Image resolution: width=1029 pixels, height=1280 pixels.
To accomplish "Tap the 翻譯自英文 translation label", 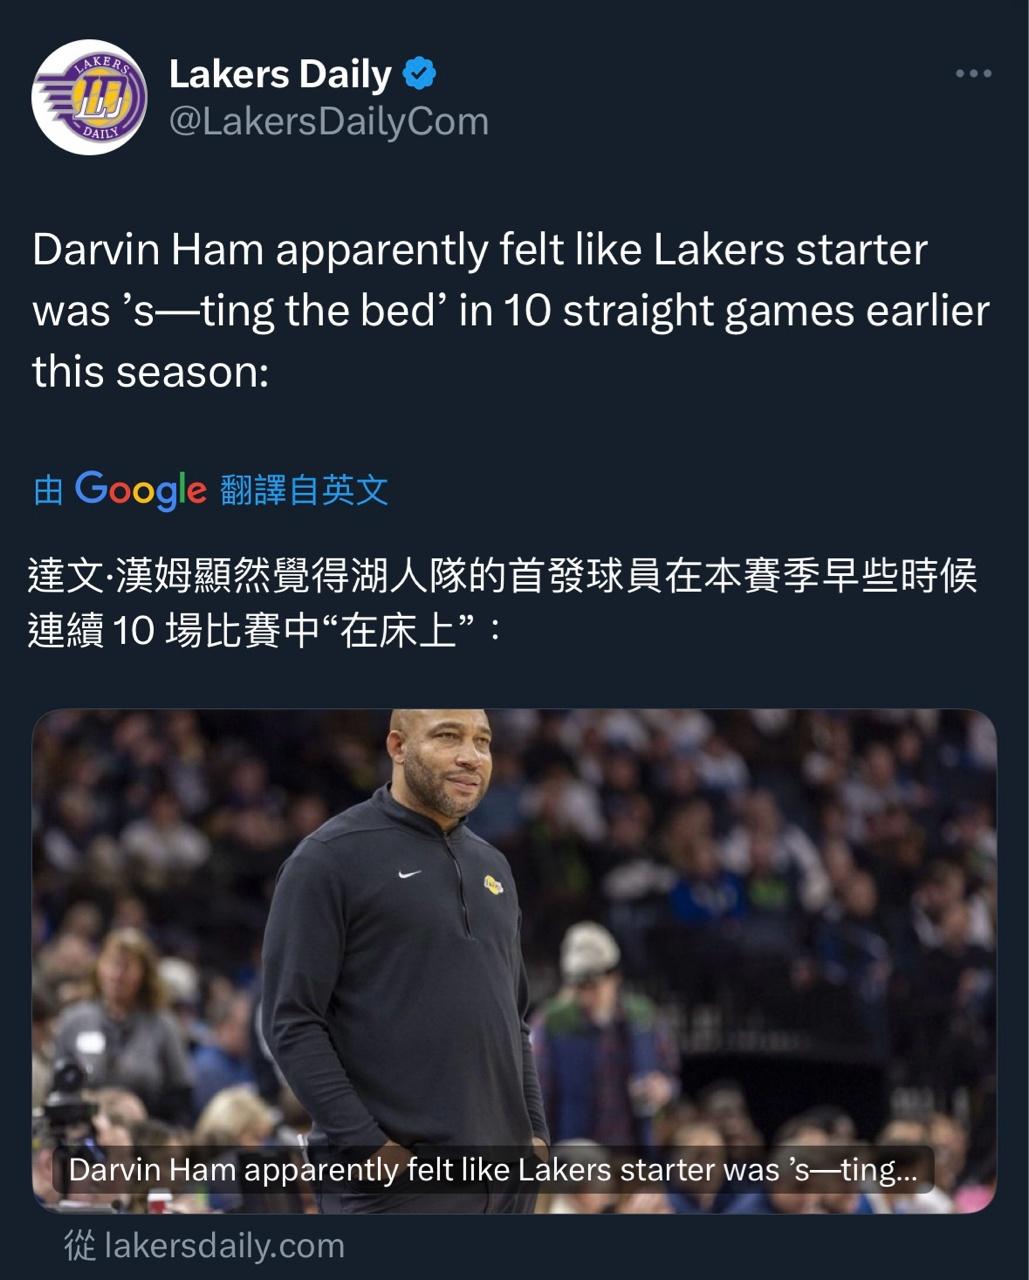I will click(x=304, y=490).
